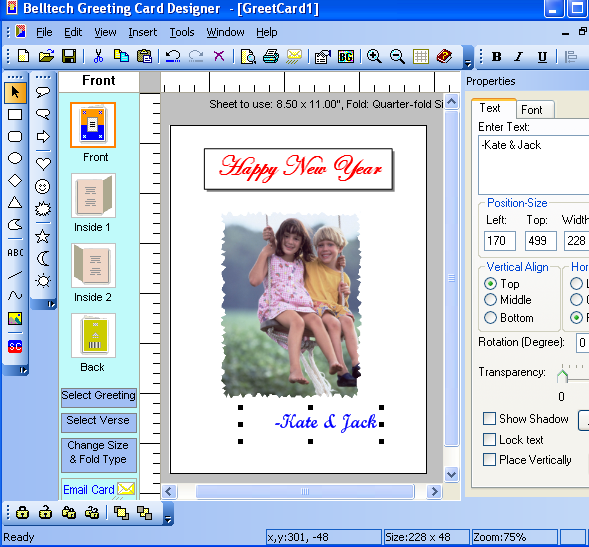Click the Email Card button

(x=99, y=489)
